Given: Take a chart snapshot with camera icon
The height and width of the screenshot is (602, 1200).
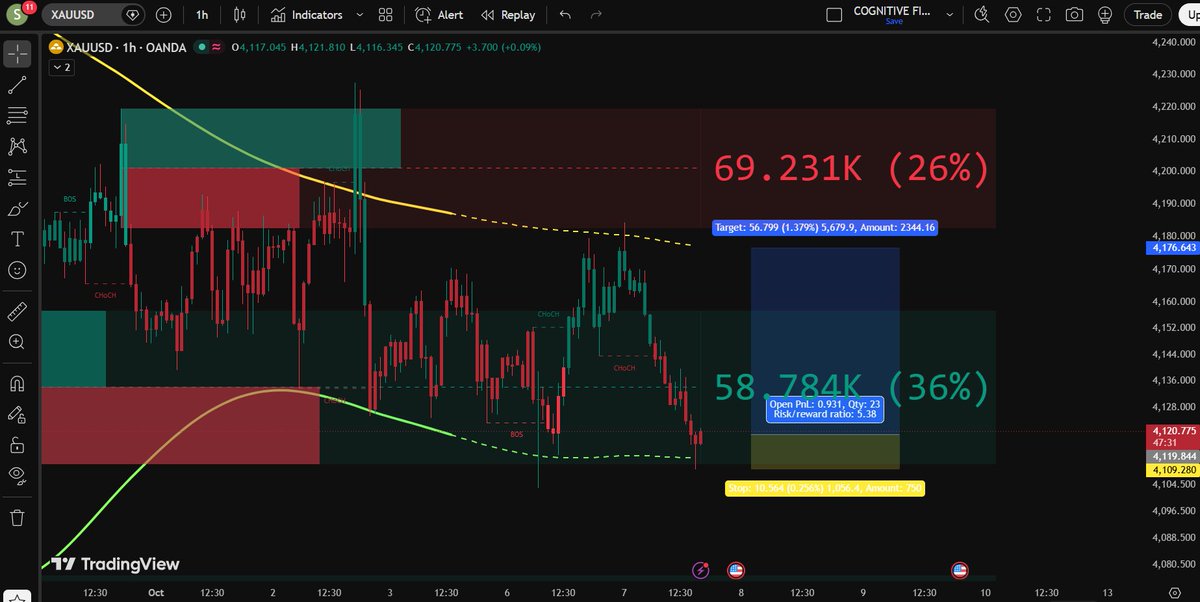Looking at the screenshot, I should tap(1074, 15).
